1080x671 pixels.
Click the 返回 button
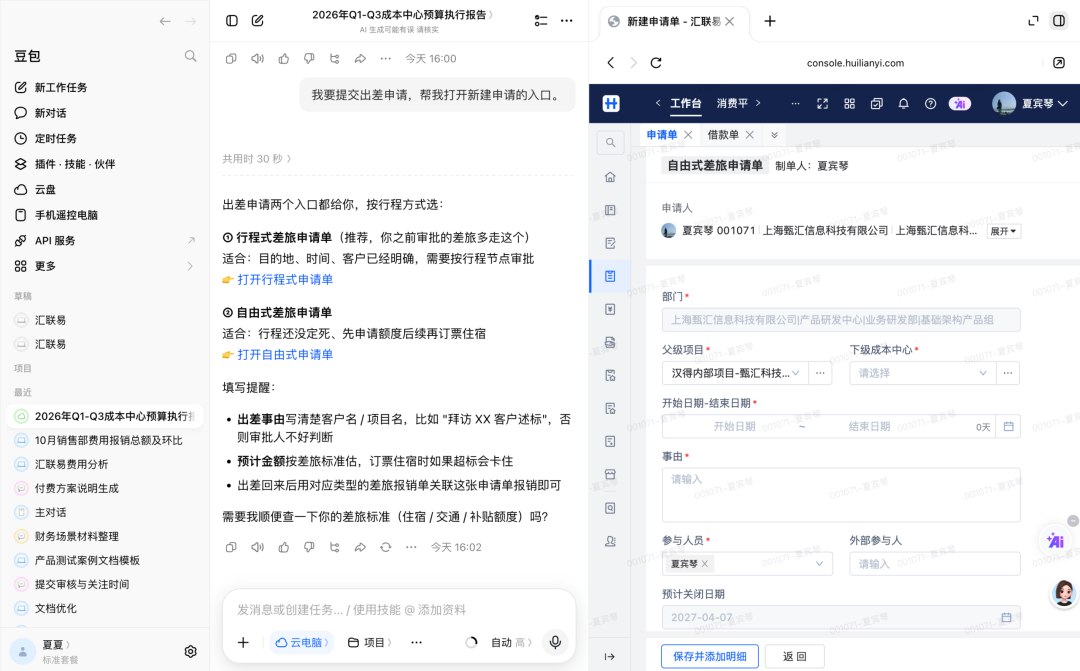pos(794,657)
